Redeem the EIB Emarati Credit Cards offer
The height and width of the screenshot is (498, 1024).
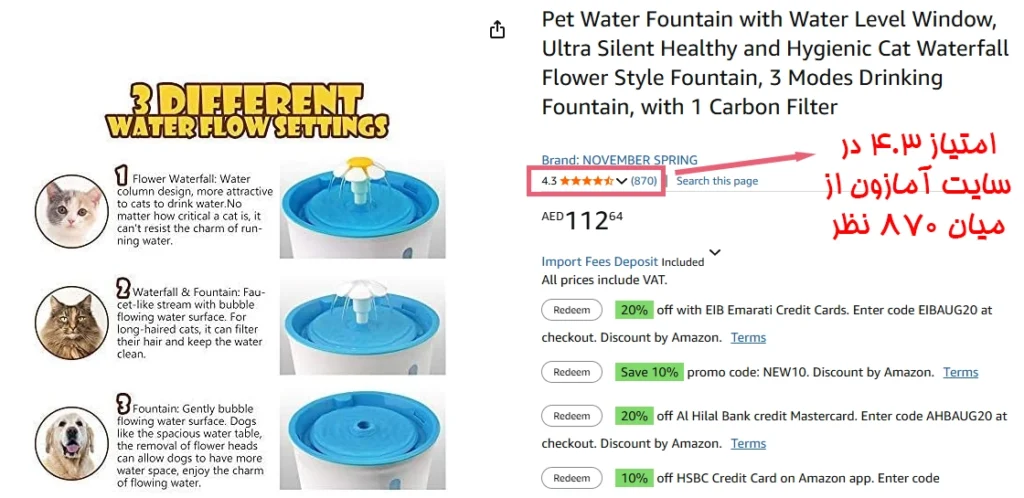click(572, 310)
